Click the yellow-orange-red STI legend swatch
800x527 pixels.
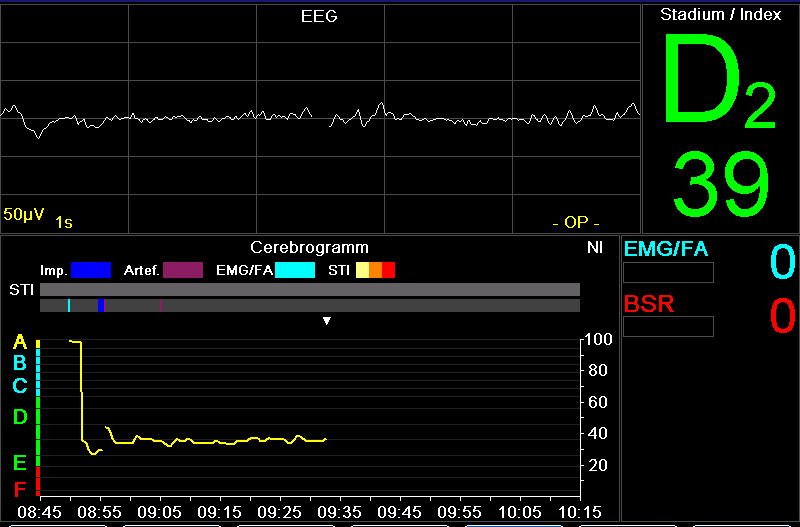(376, 270)
